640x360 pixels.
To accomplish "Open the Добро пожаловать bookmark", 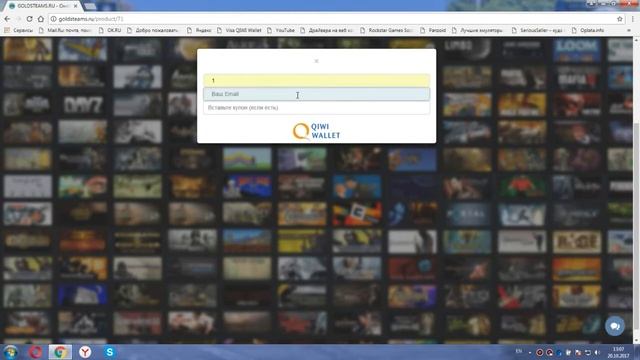I will tap(153, 30).
